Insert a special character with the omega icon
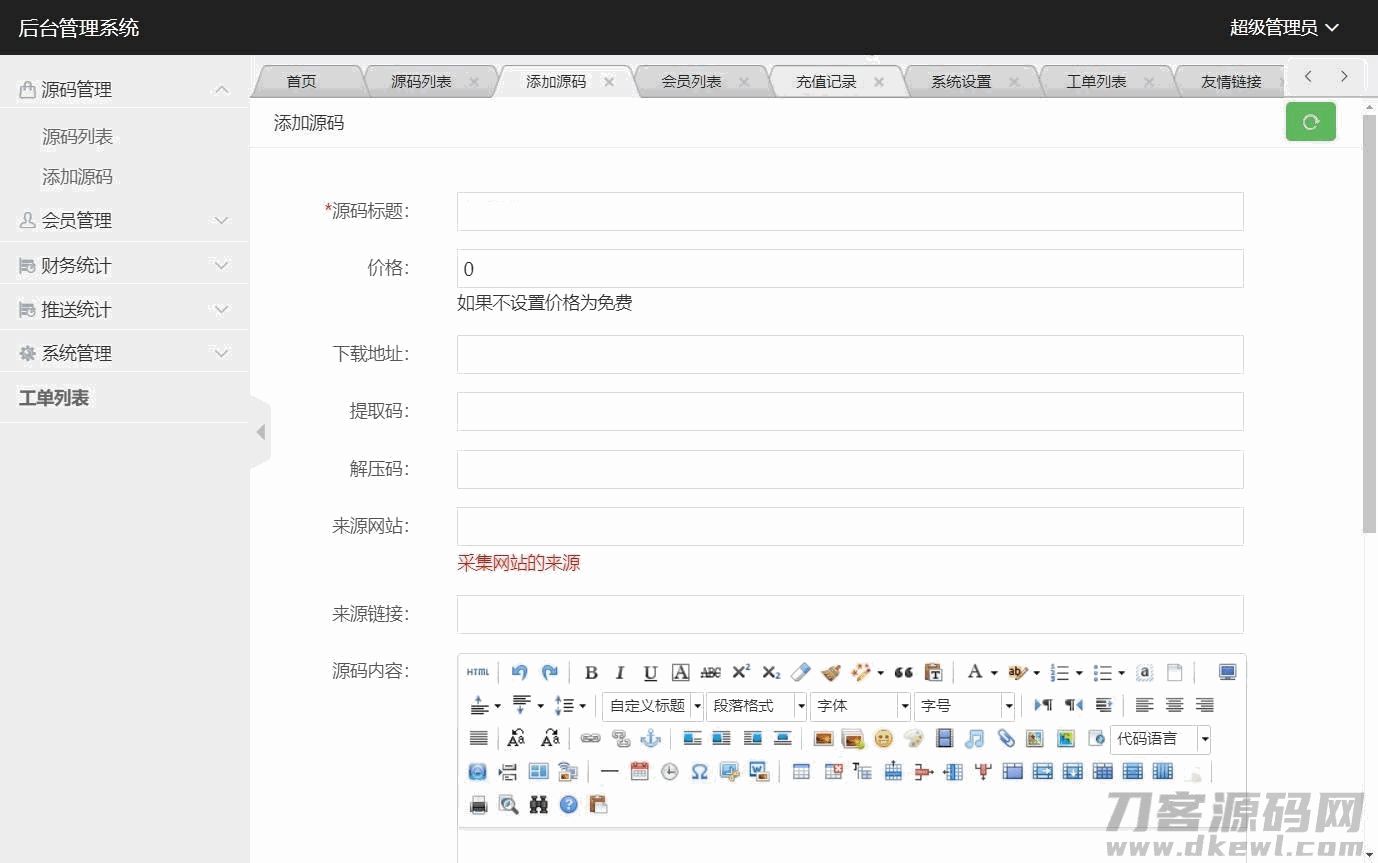 700,772
